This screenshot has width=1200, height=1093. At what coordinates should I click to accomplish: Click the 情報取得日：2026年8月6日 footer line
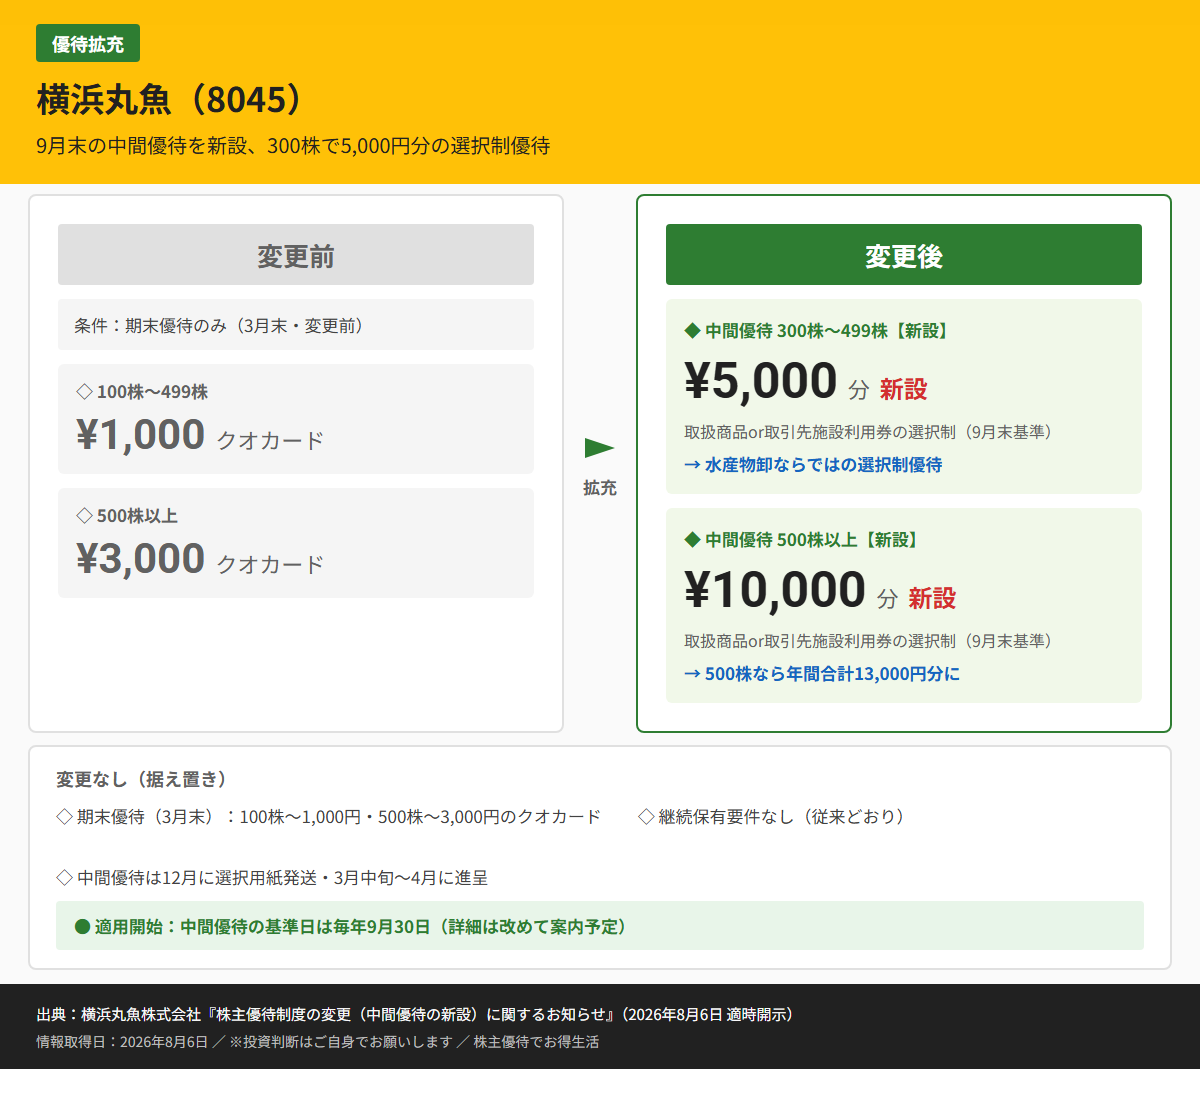[318, 1042]
